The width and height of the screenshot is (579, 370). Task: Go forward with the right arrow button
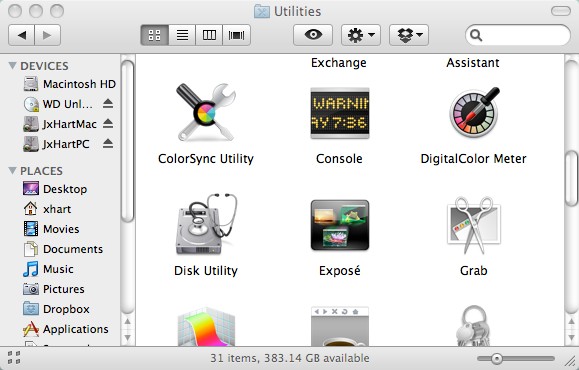(47, 35)
